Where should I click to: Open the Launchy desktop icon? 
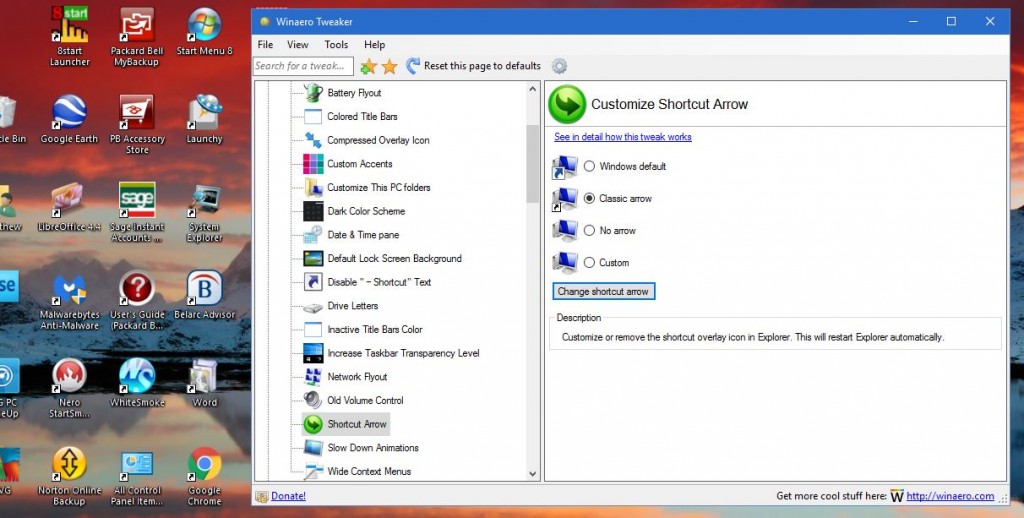click(204, 119)
